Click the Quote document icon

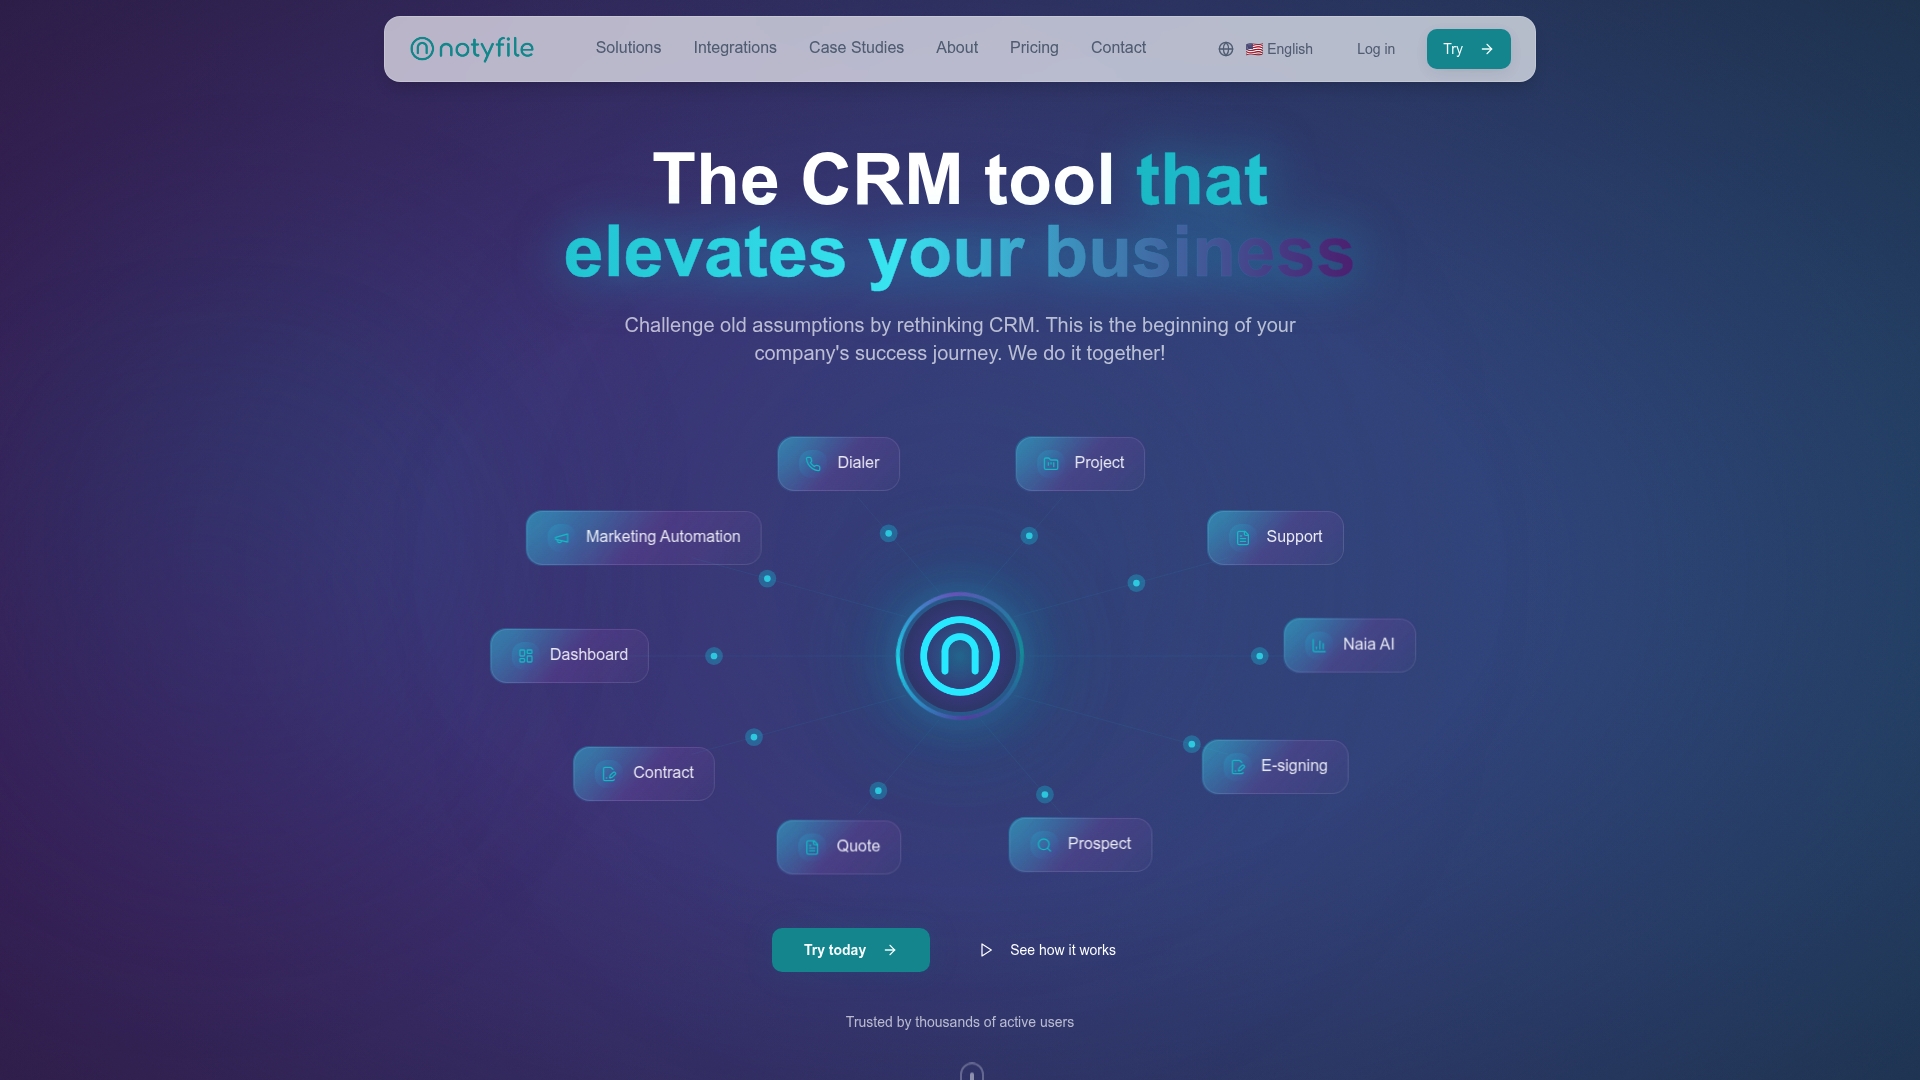tap(812, 848)
